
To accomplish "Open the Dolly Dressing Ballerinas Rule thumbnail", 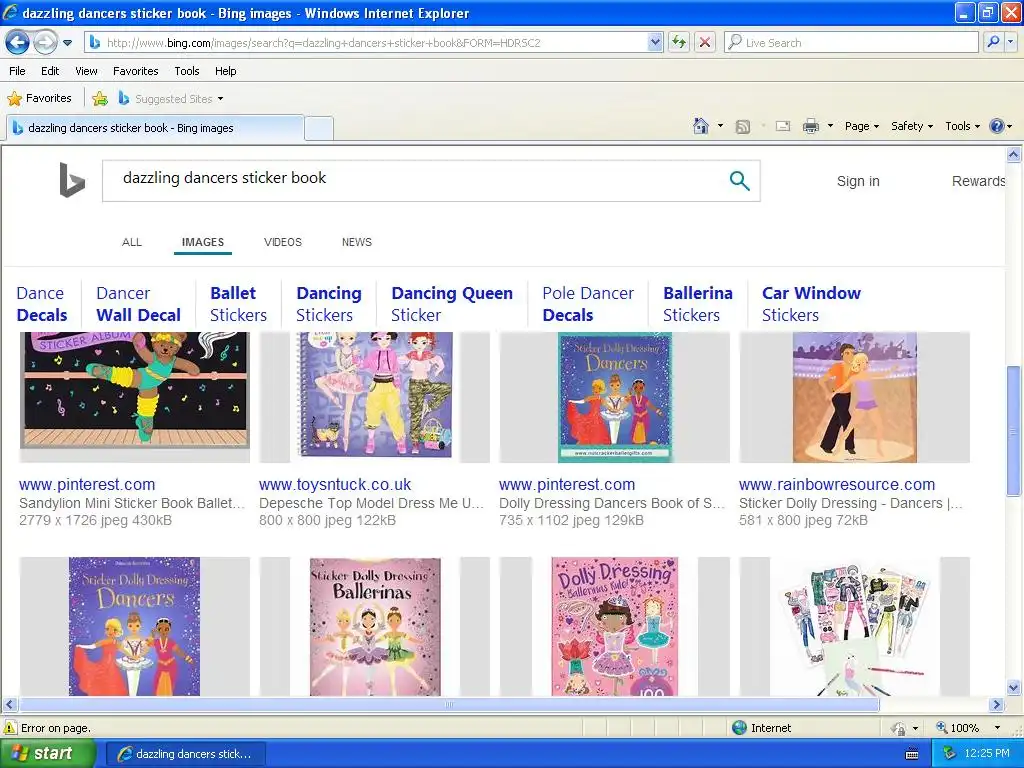I will coord(615,626).
